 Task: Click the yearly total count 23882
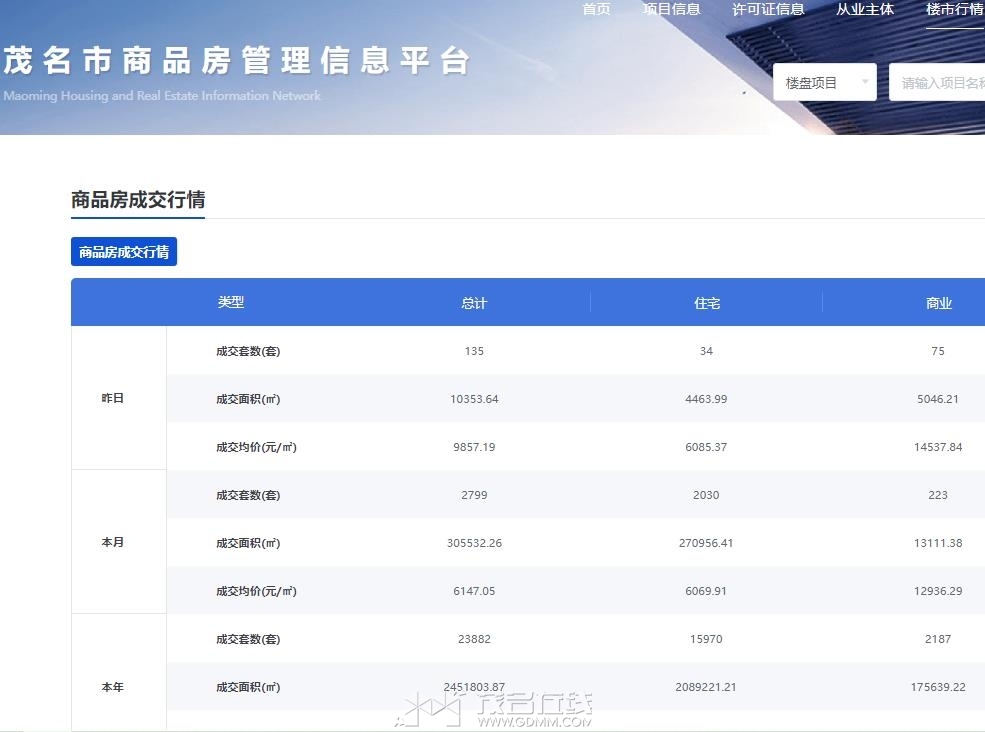474,639
